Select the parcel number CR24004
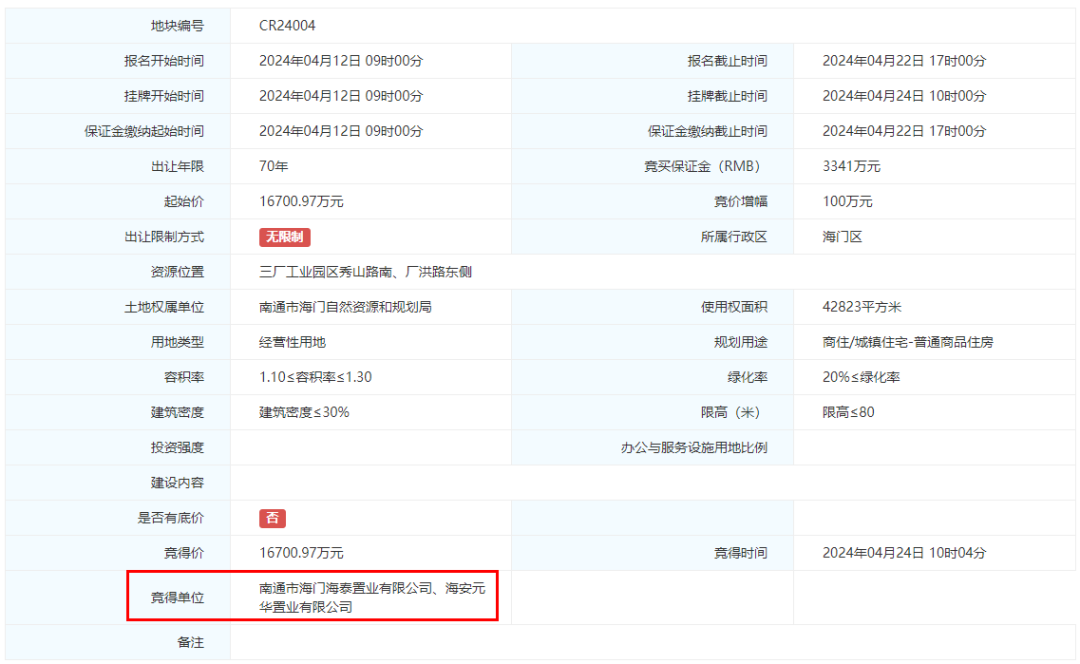This screenshot has height=664, width=1080. [x=287, y=25]
